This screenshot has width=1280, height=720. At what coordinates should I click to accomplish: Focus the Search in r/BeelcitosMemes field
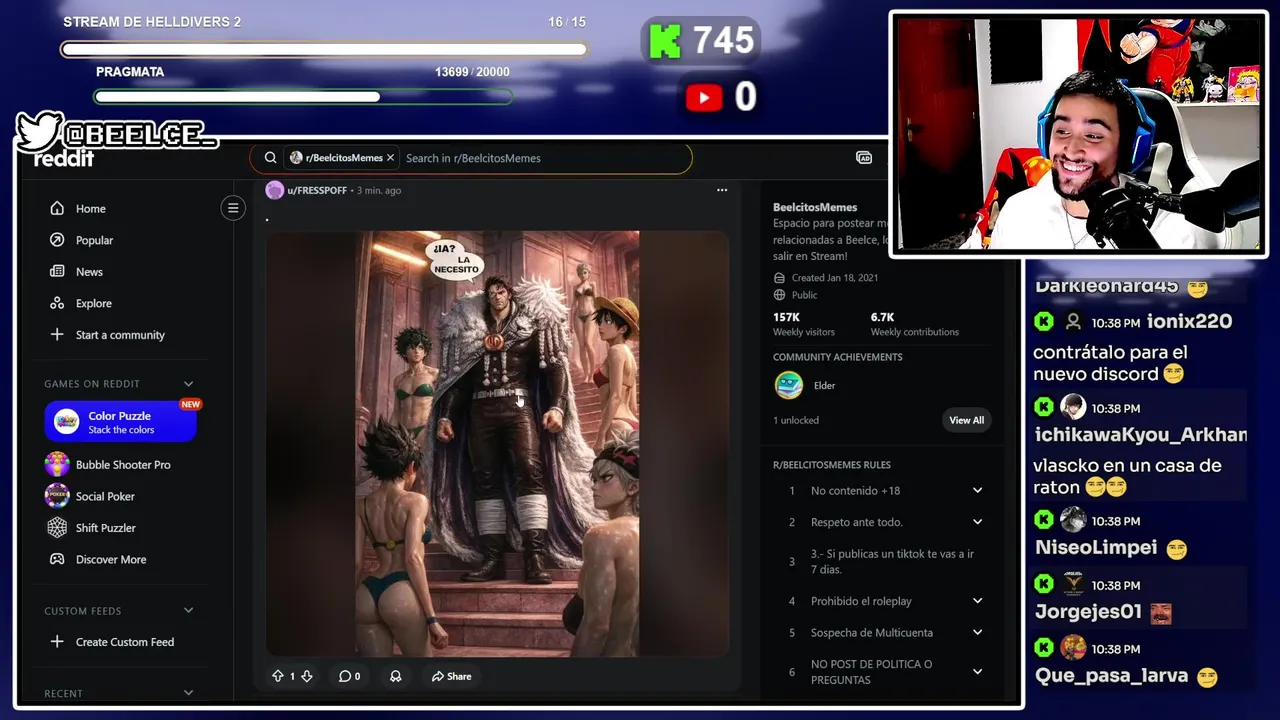coord(540,158)
